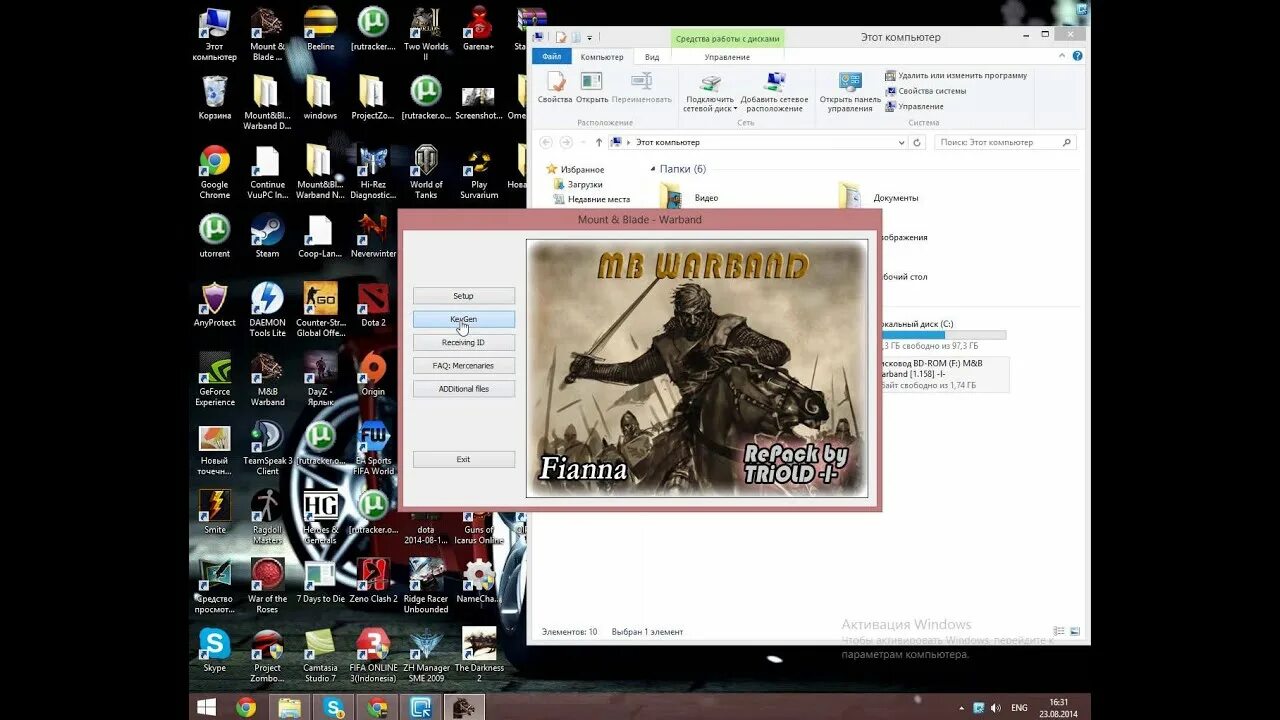Open FAQ: Mercenaries
The width and height of the screenshot is (1280, 720).
(464, 366)
